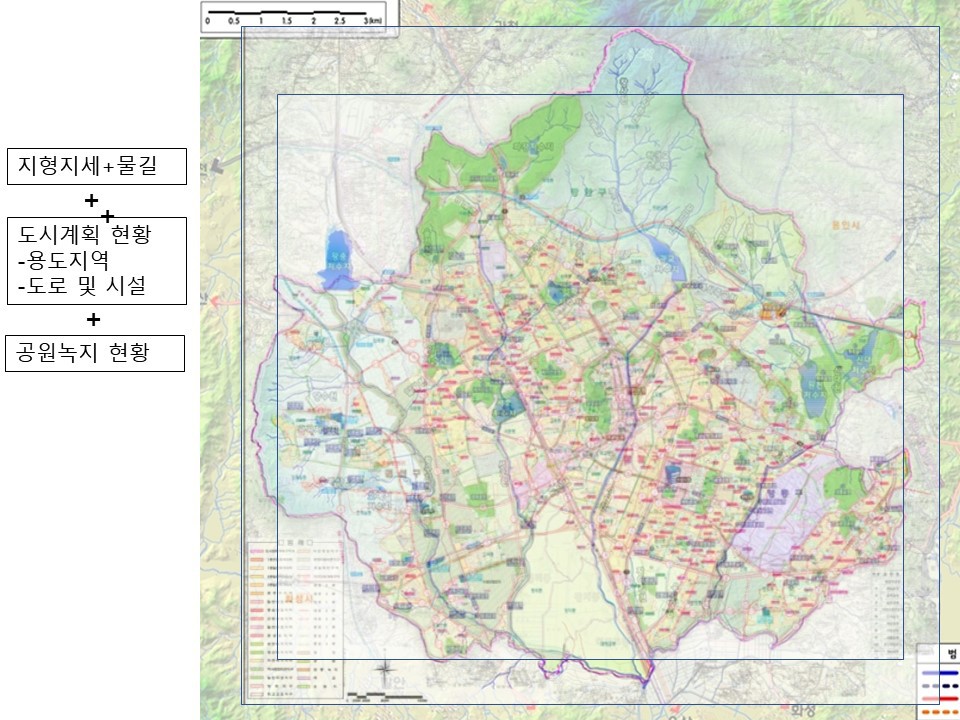This screenshot has height=720, width=960.
Task: Click the '-도로 및 시설' line
Action: 81,285
